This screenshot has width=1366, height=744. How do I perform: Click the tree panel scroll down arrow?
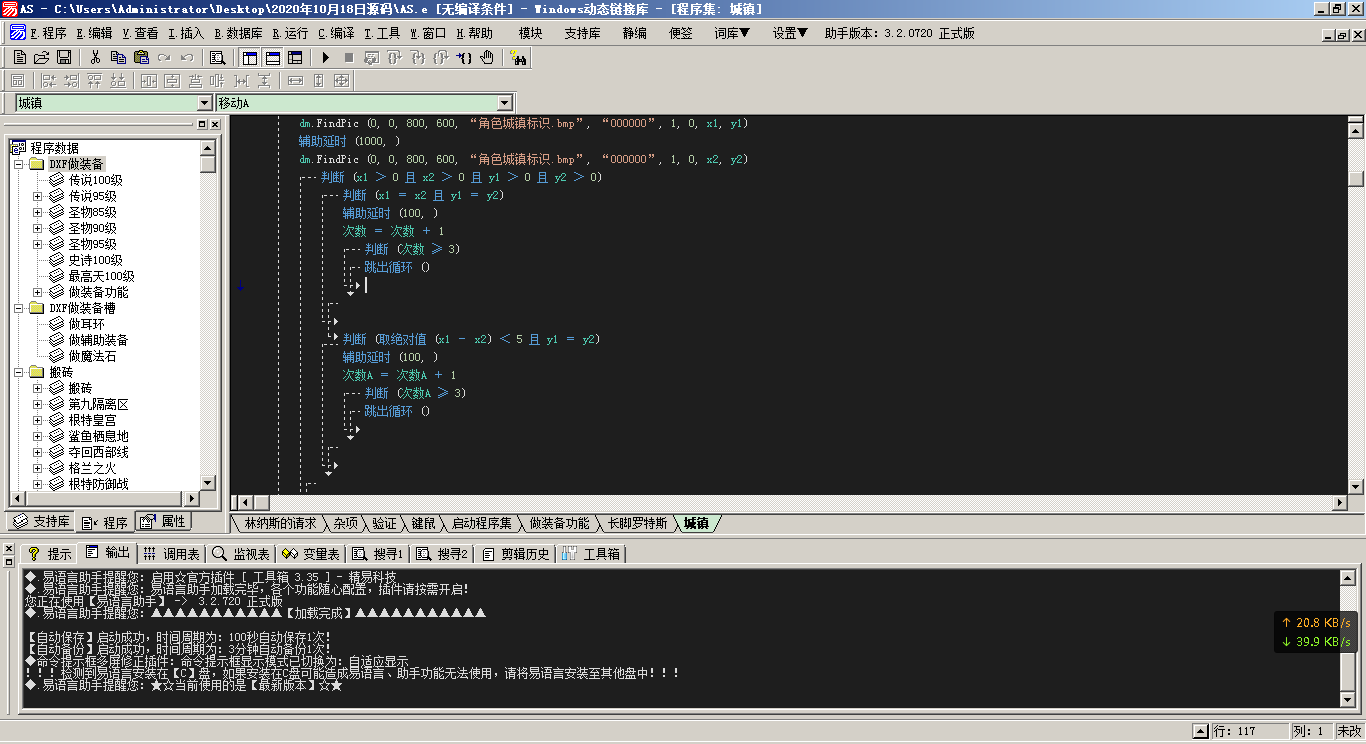tap(208, 483)
